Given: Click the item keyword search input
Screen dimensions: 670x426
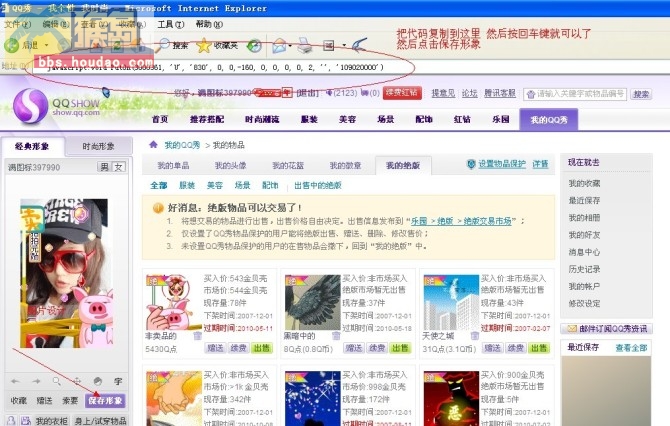Looking at the screenshot, I should (x=575, y=94).
